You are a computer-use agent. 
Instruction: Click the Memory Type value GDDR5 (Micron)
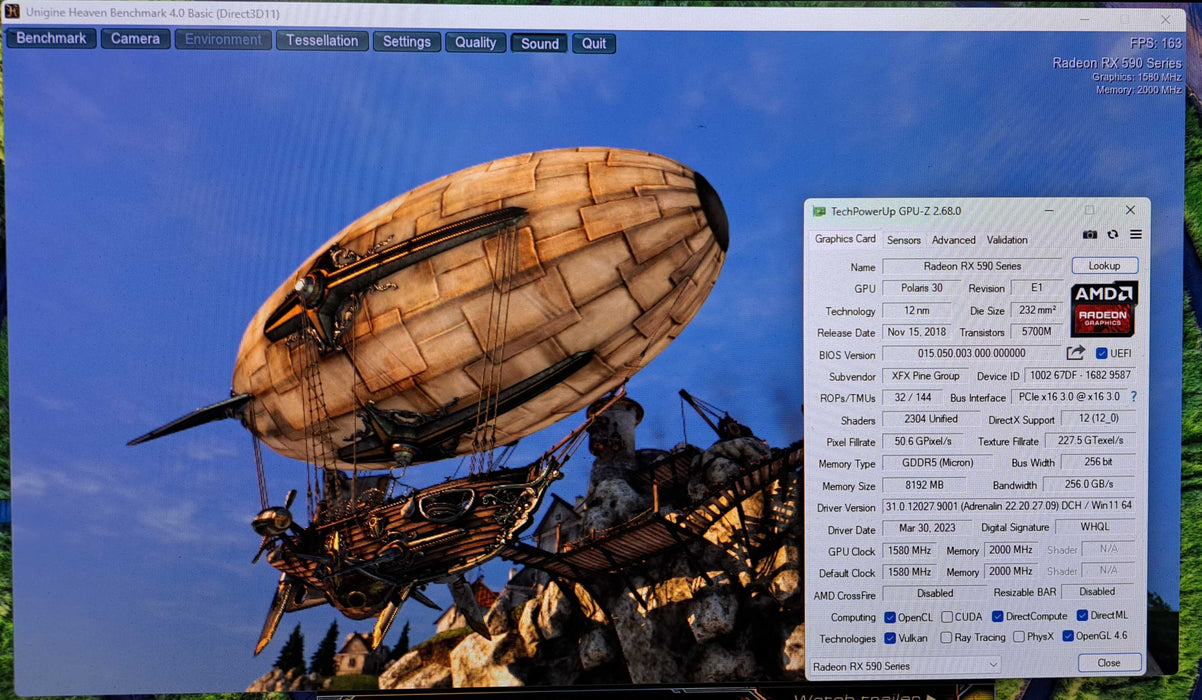click(936, 463)
